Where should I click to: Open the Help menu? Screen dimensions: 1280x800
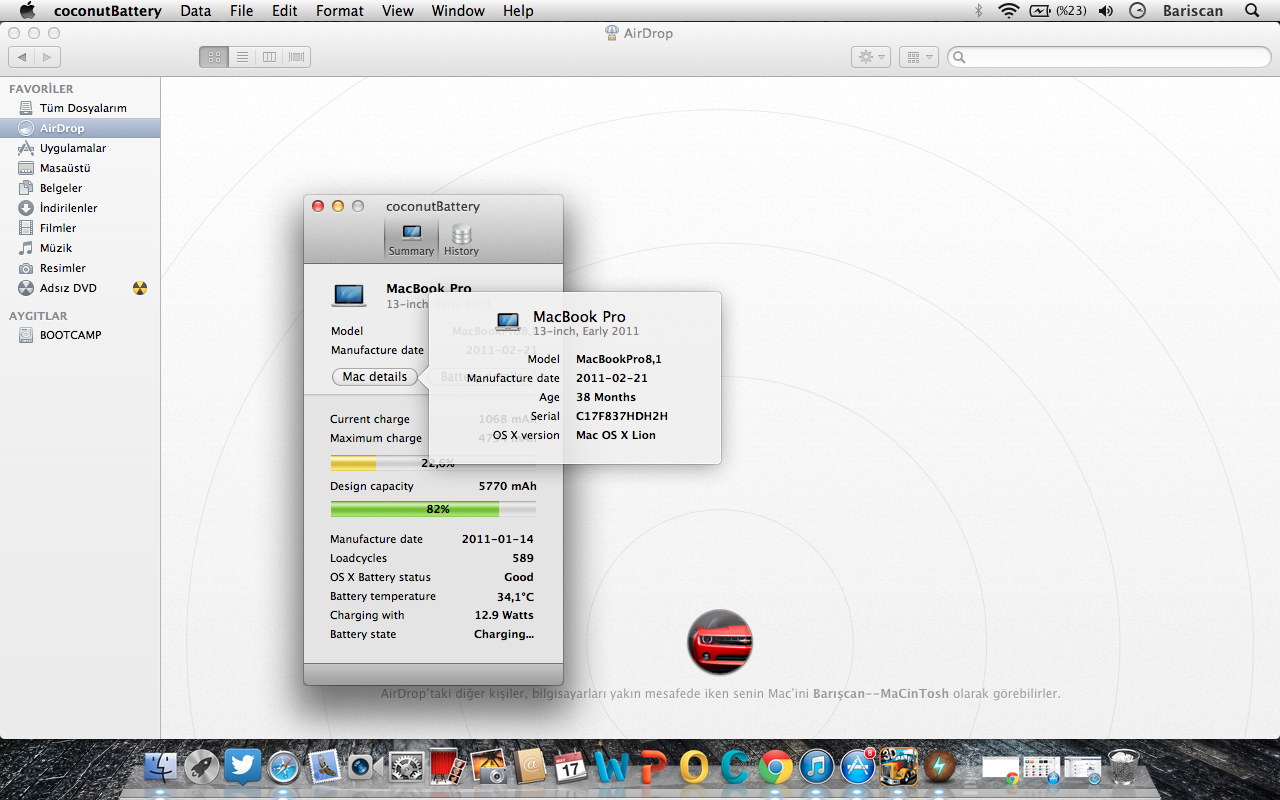pyautogui.click(x=518, y=11)
